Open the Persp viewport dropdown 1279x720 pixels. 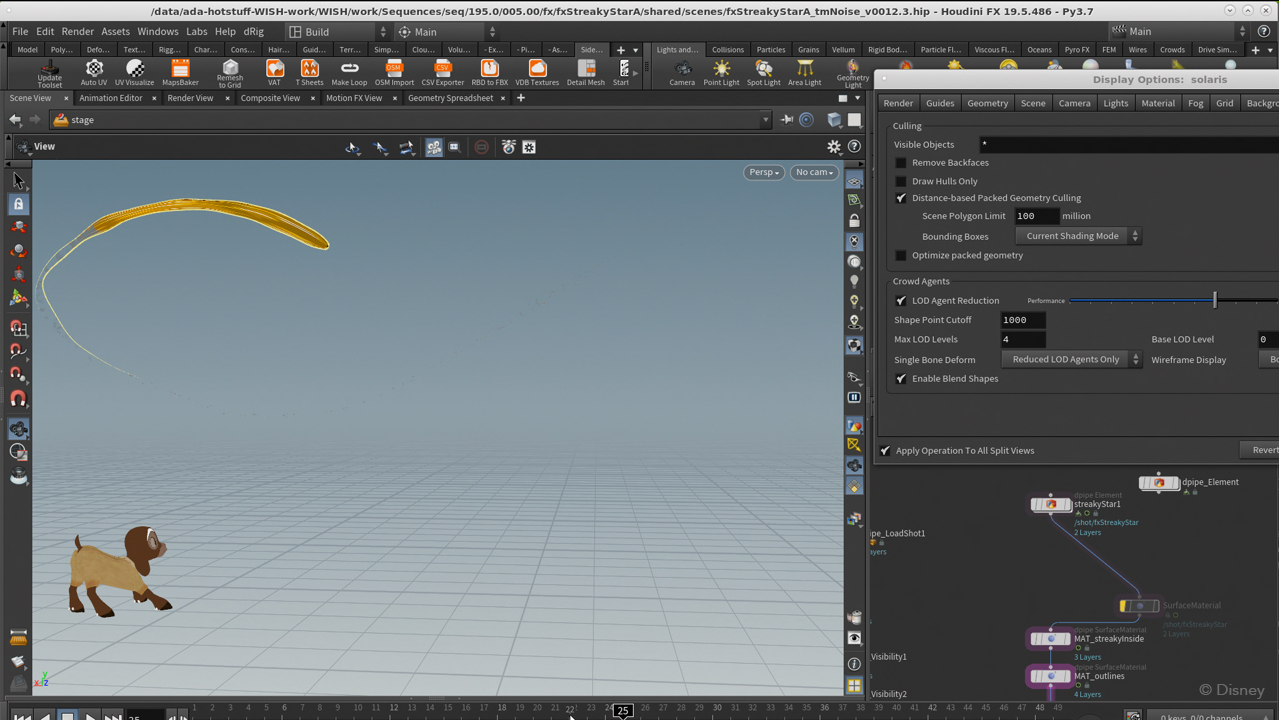(x=764, y=172)
